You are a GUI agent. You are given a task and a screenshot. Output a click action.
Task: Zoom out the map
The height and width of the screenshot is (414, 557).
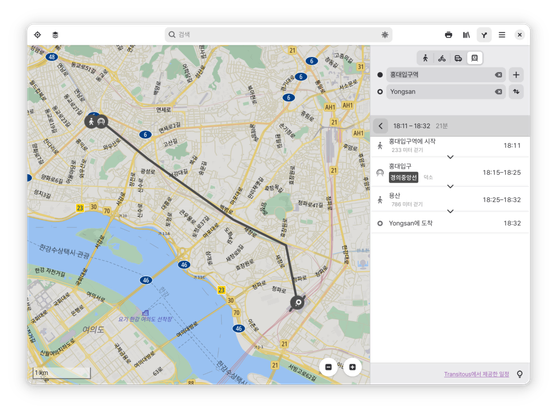pos(329,367)
